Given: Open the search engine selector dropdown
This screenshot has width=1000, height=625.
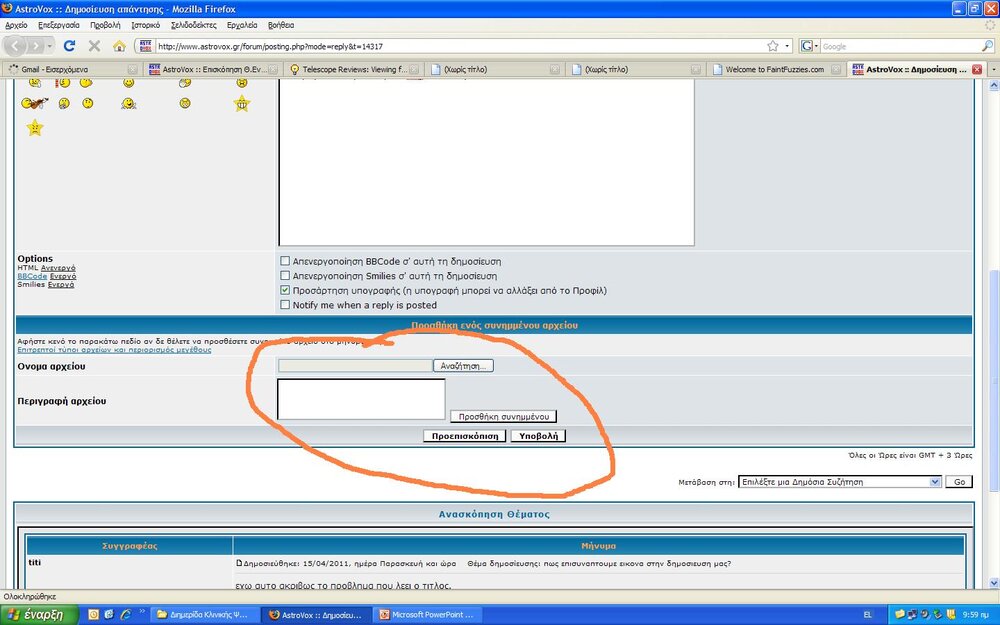Looking at the screenshot, I should 814,46.
